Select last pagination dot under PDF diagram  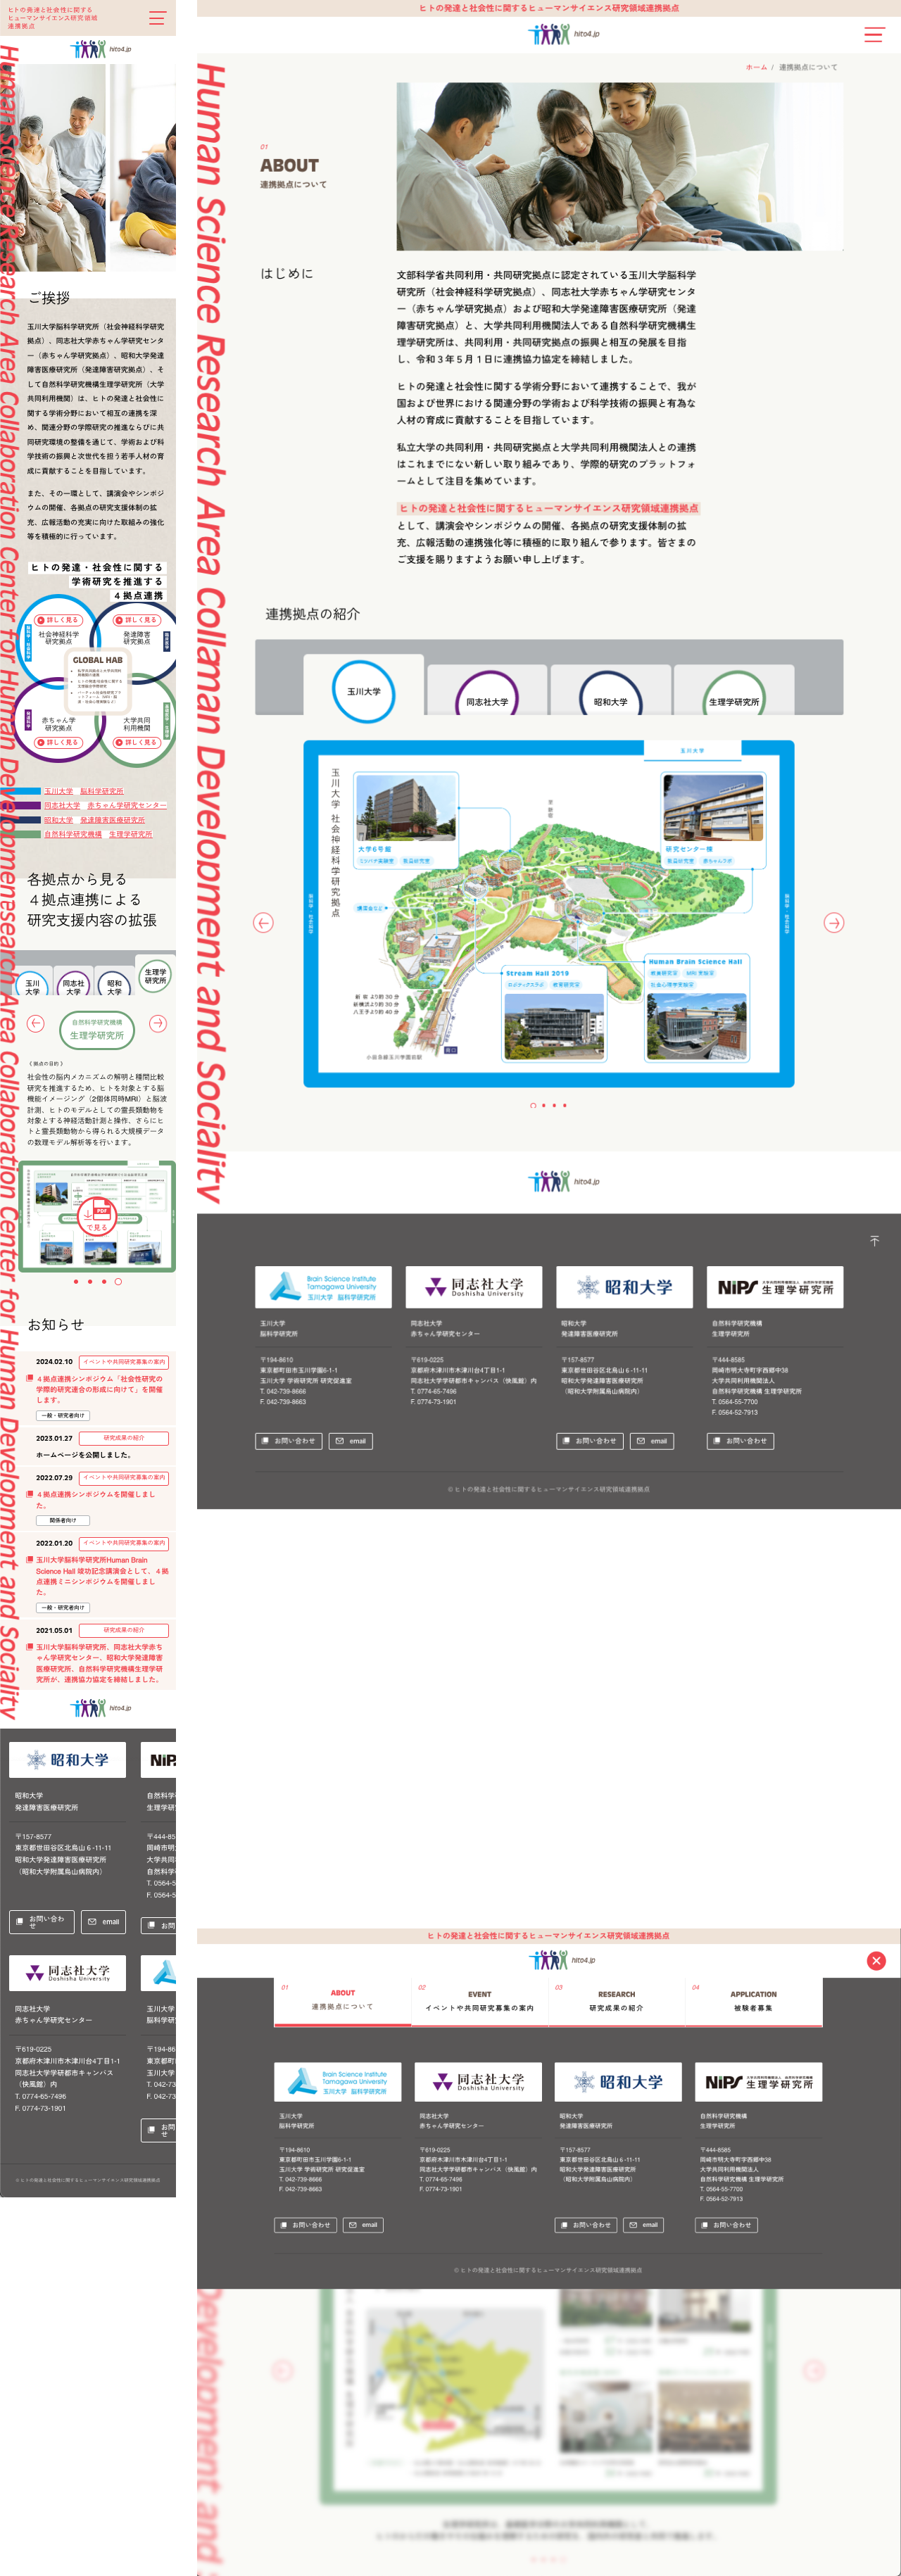[x=118, y=1281]
